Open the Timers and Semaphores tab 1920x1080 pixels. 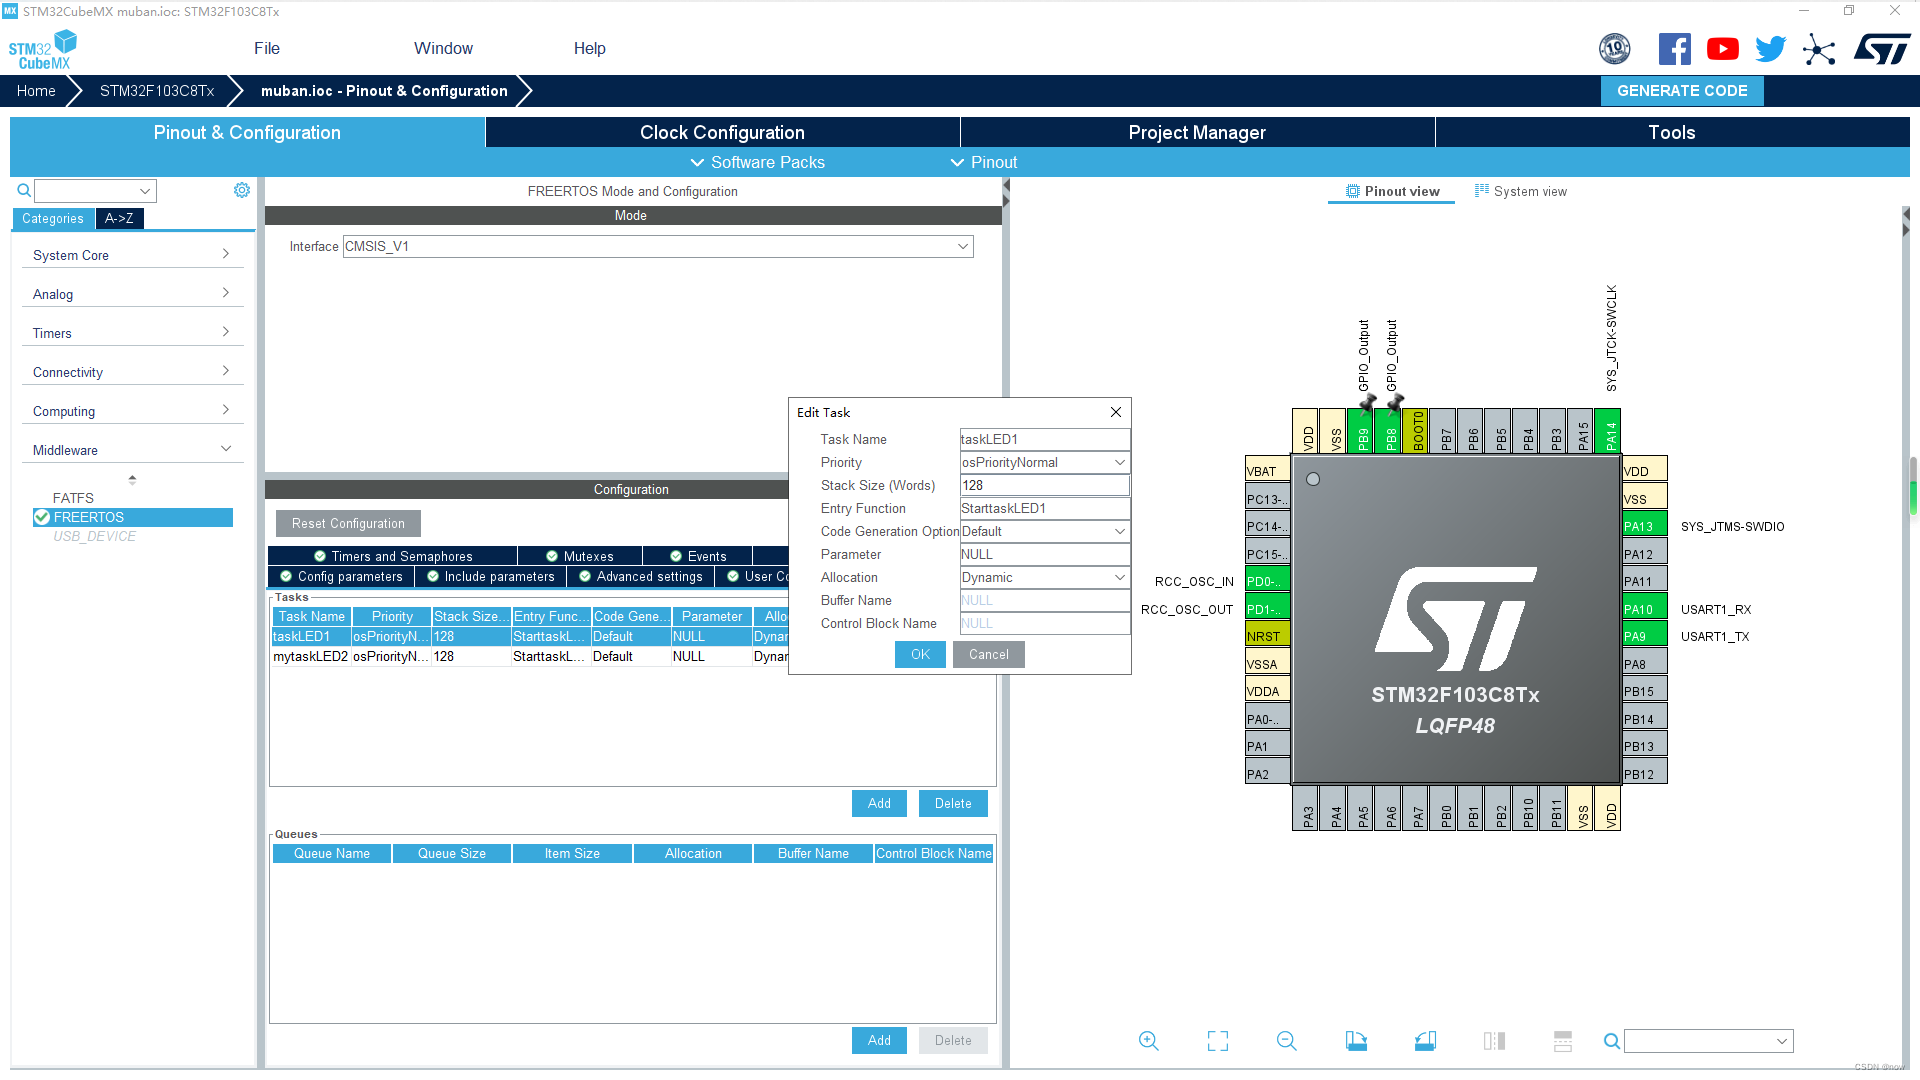[393, 556]
